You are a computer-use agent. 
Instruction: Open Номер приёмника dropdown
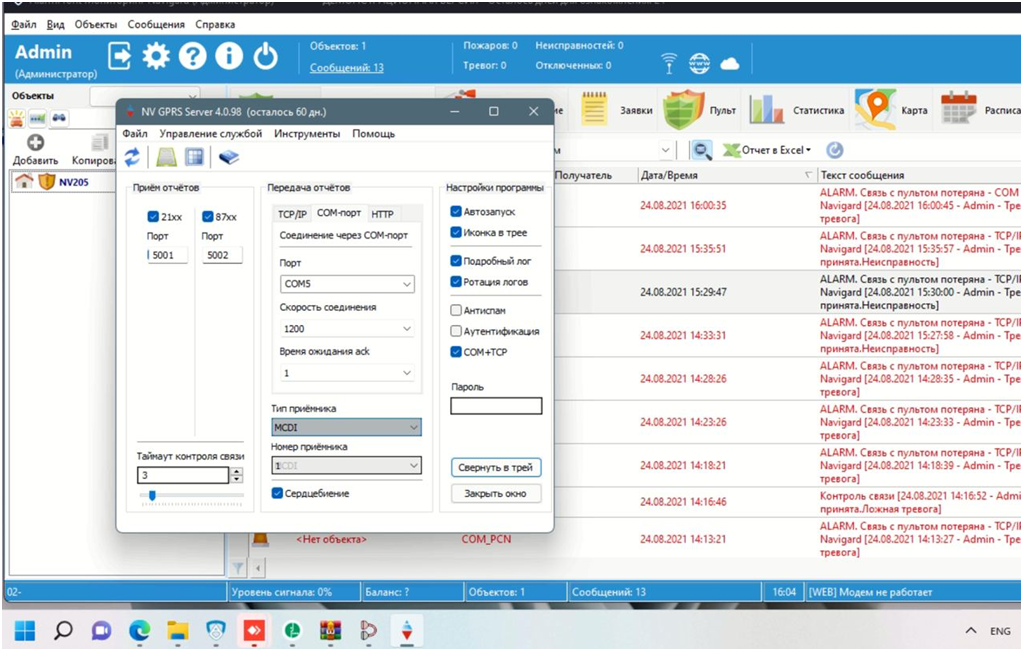click(x=346, y=466)
